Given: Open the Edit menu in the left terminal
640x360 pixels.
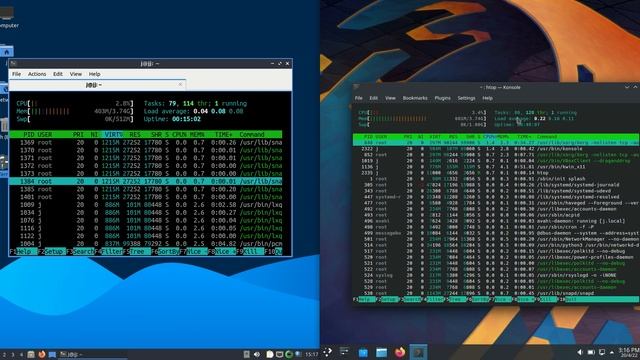Looking at the screenshot, I should point(58,74).
